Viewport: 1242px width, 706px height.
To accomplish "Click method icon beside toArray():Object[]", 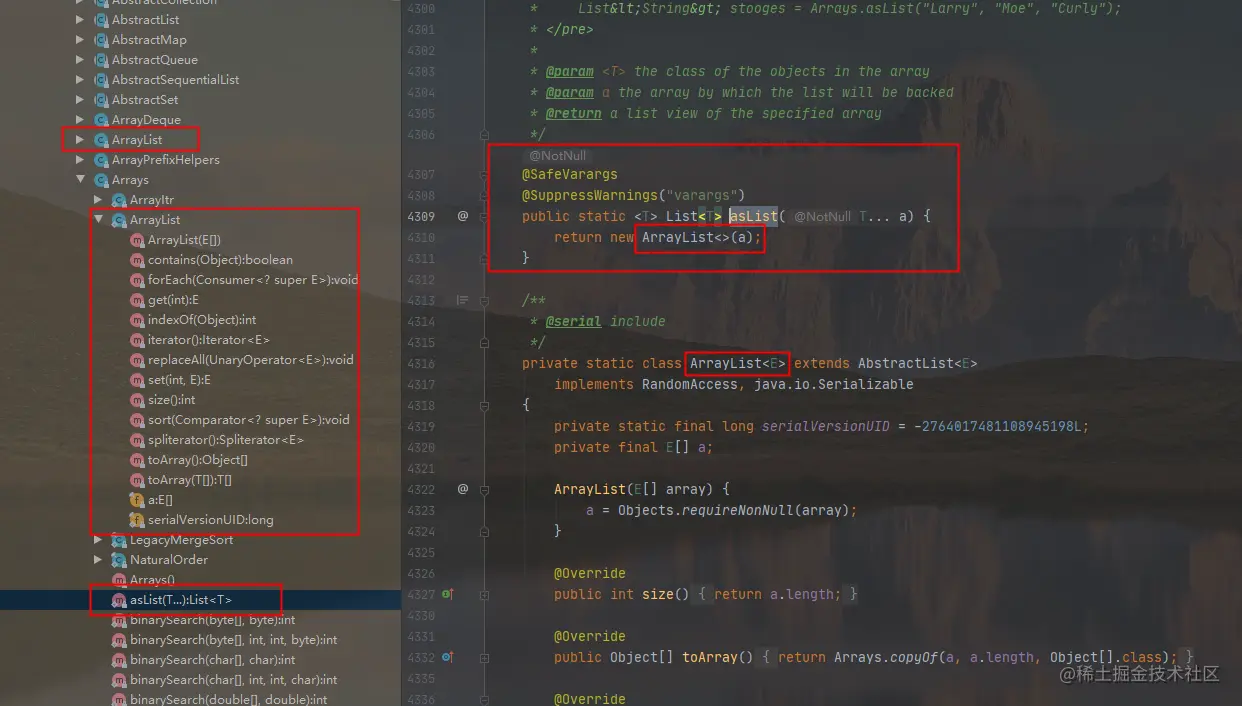I will tap(137, 460).
